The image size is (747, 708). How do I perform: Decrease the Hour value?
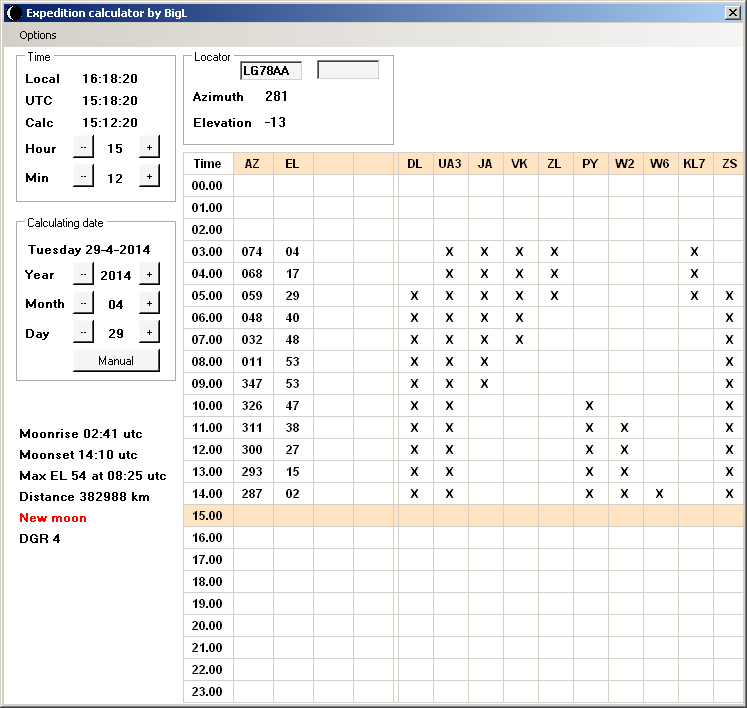[x=83, y=148]
